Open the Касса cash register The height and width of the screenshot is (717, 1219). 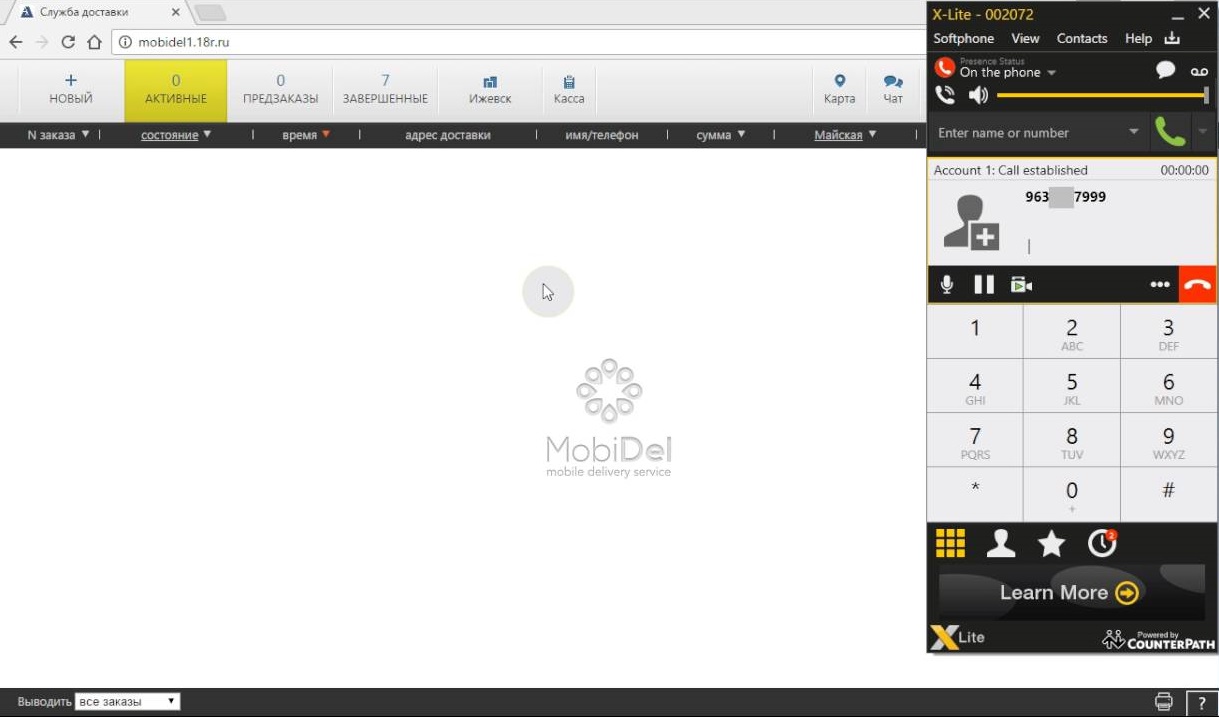(x=569, y=89)
